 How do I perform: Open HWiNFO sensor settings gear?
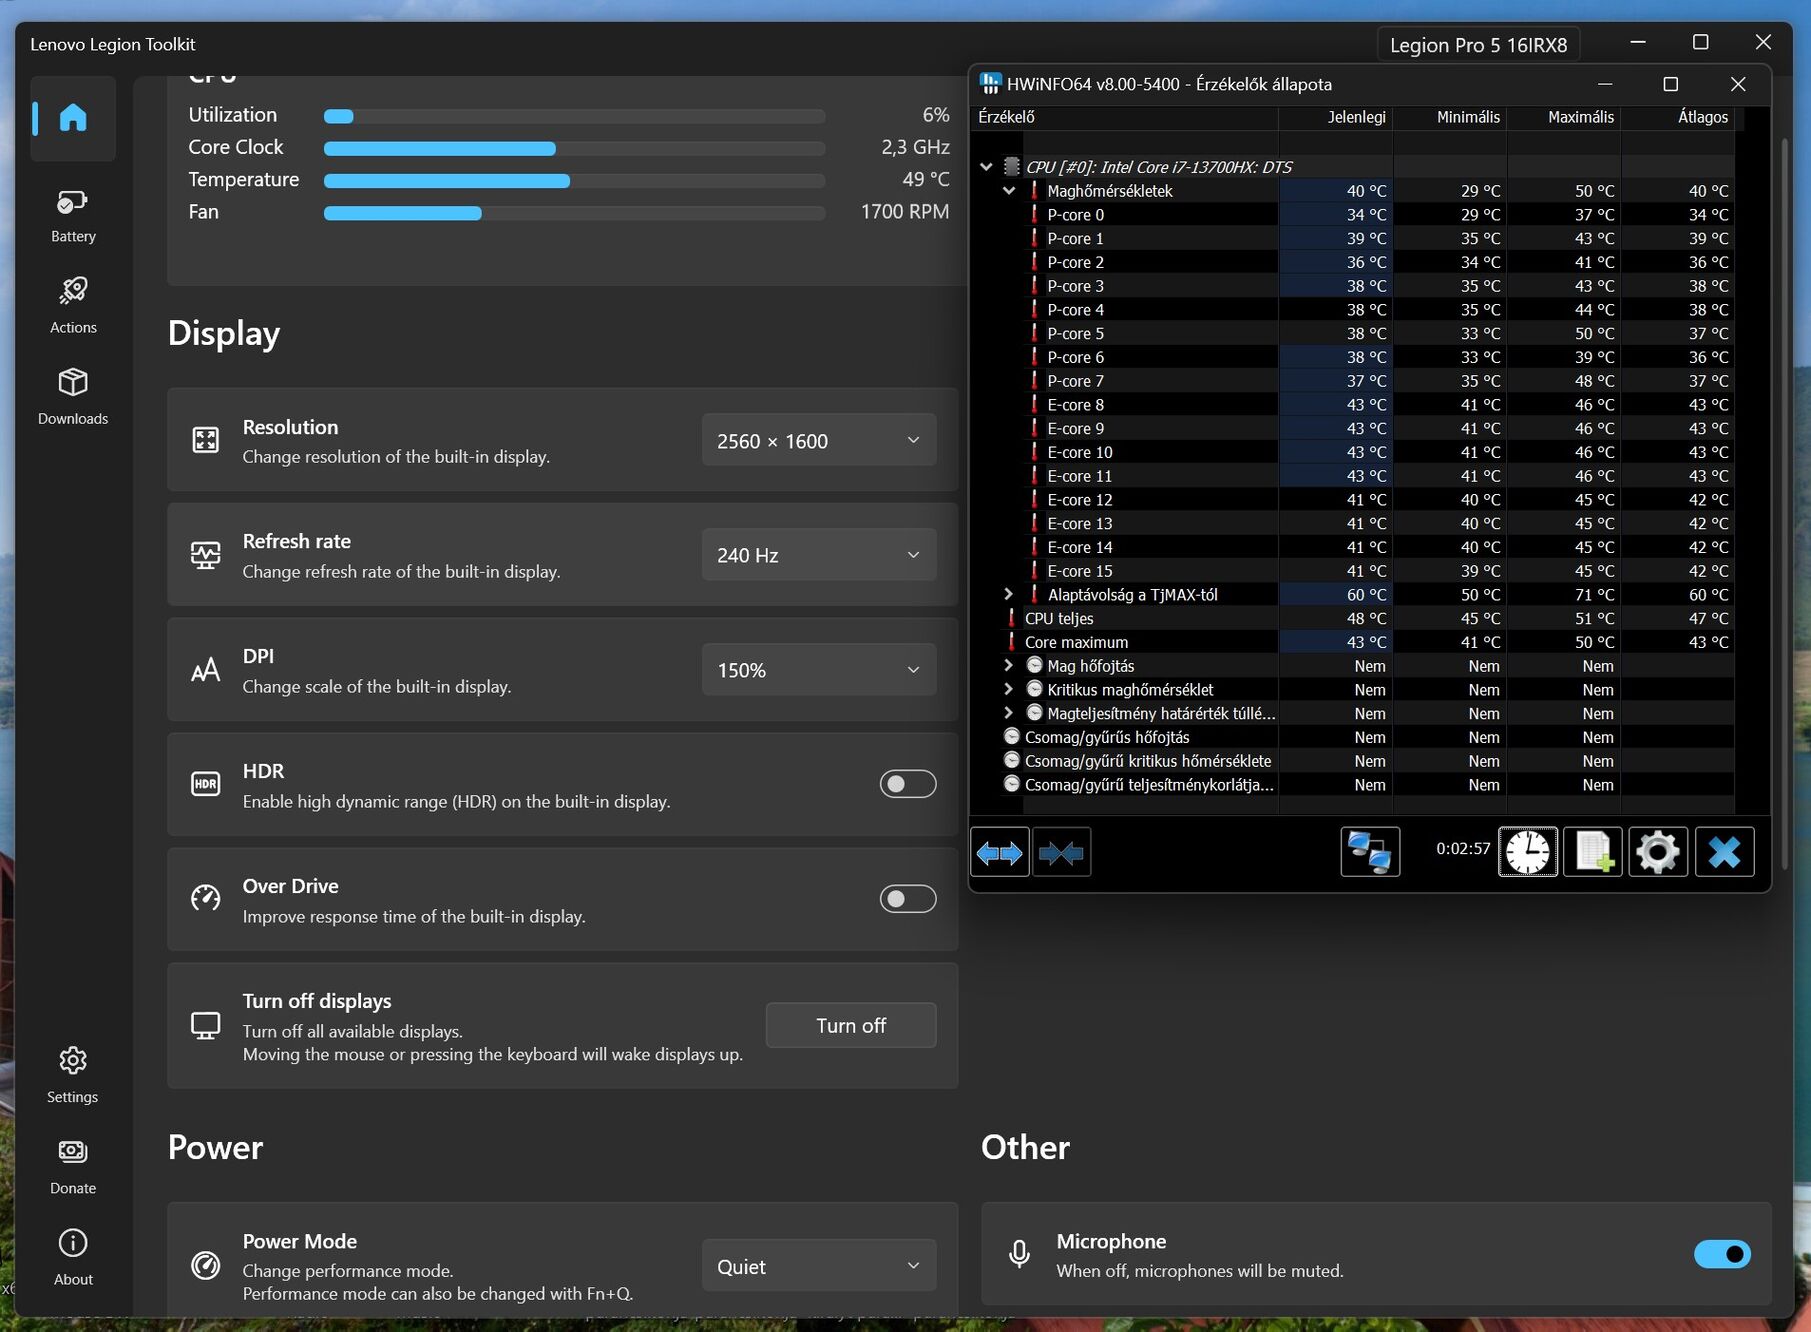pos(1658,852)
